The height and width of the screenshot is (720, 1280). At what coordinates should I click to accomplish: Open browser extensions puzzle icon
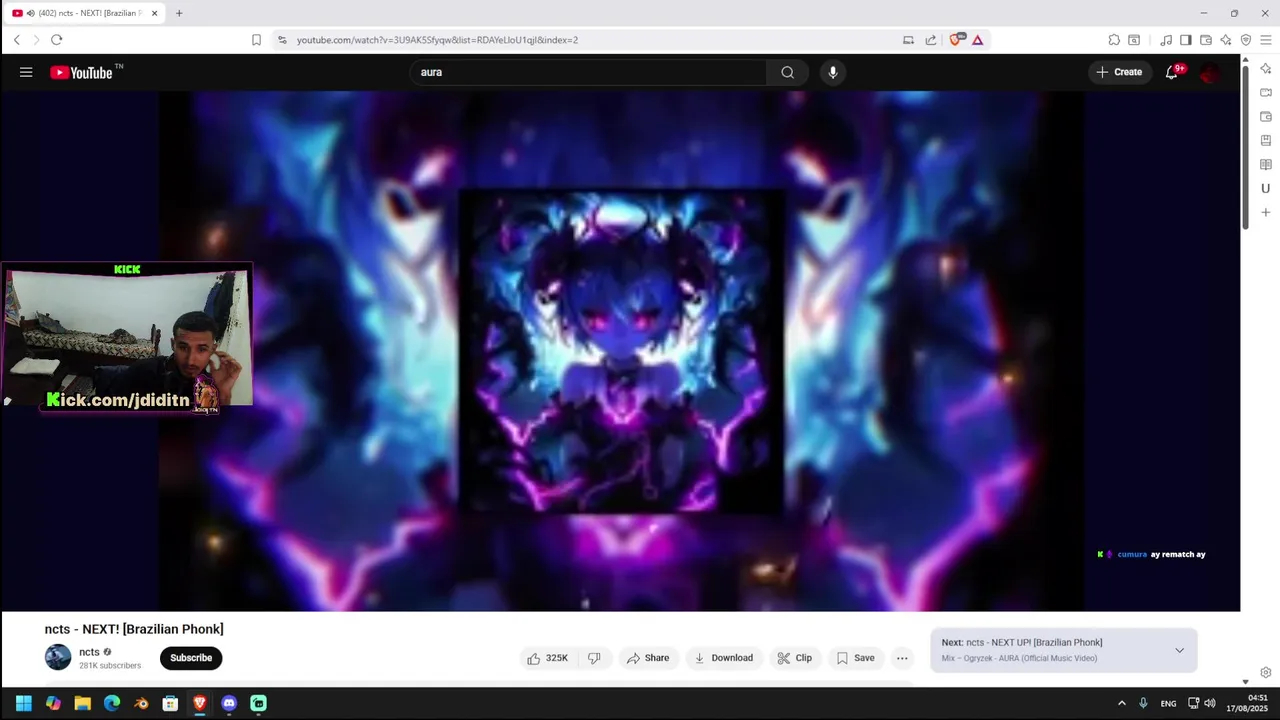1114,40
